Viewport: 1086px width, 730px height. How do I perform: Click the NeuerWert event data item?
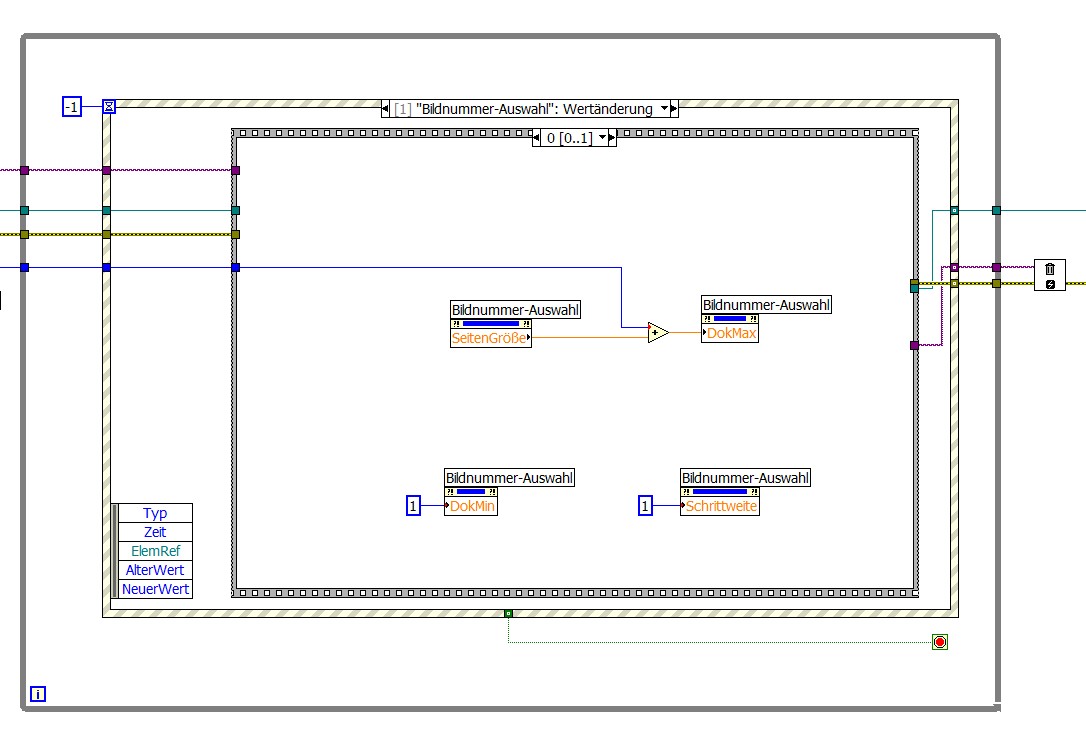pos(155,589)
